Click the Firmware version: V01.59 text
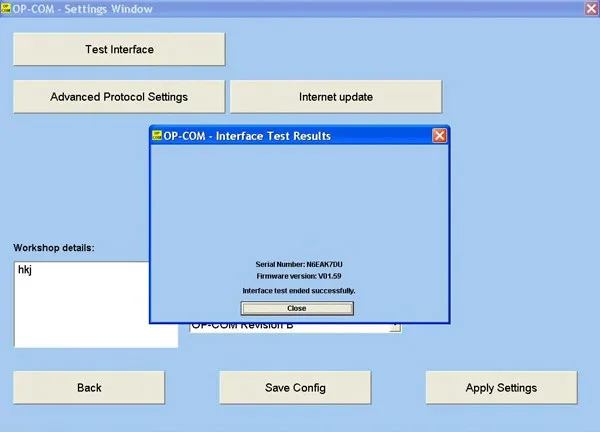This screenshot has height=432, width=600. 299,276
